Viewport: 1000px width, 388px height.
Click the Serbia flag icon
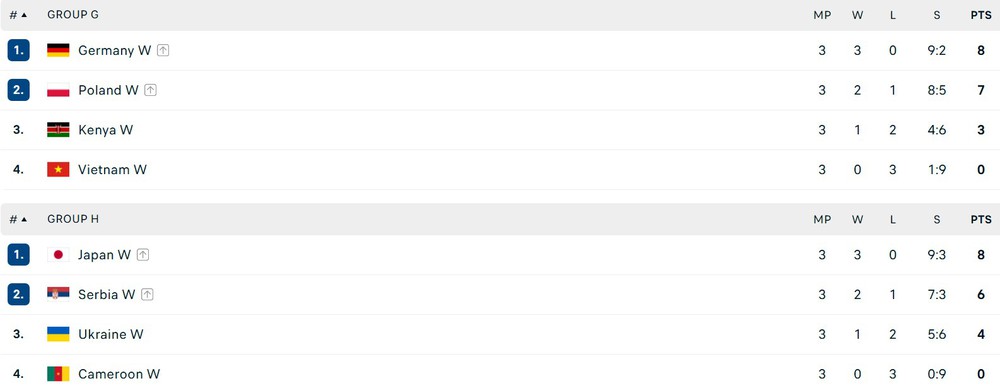[x=58, y=294]
